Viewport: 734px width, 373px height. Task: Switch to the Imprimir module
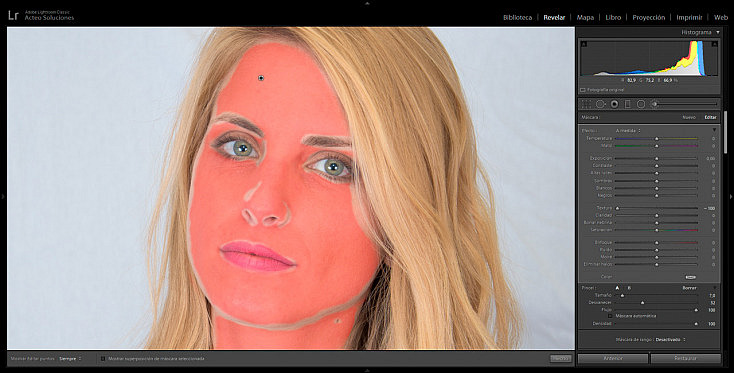(689, 17)
